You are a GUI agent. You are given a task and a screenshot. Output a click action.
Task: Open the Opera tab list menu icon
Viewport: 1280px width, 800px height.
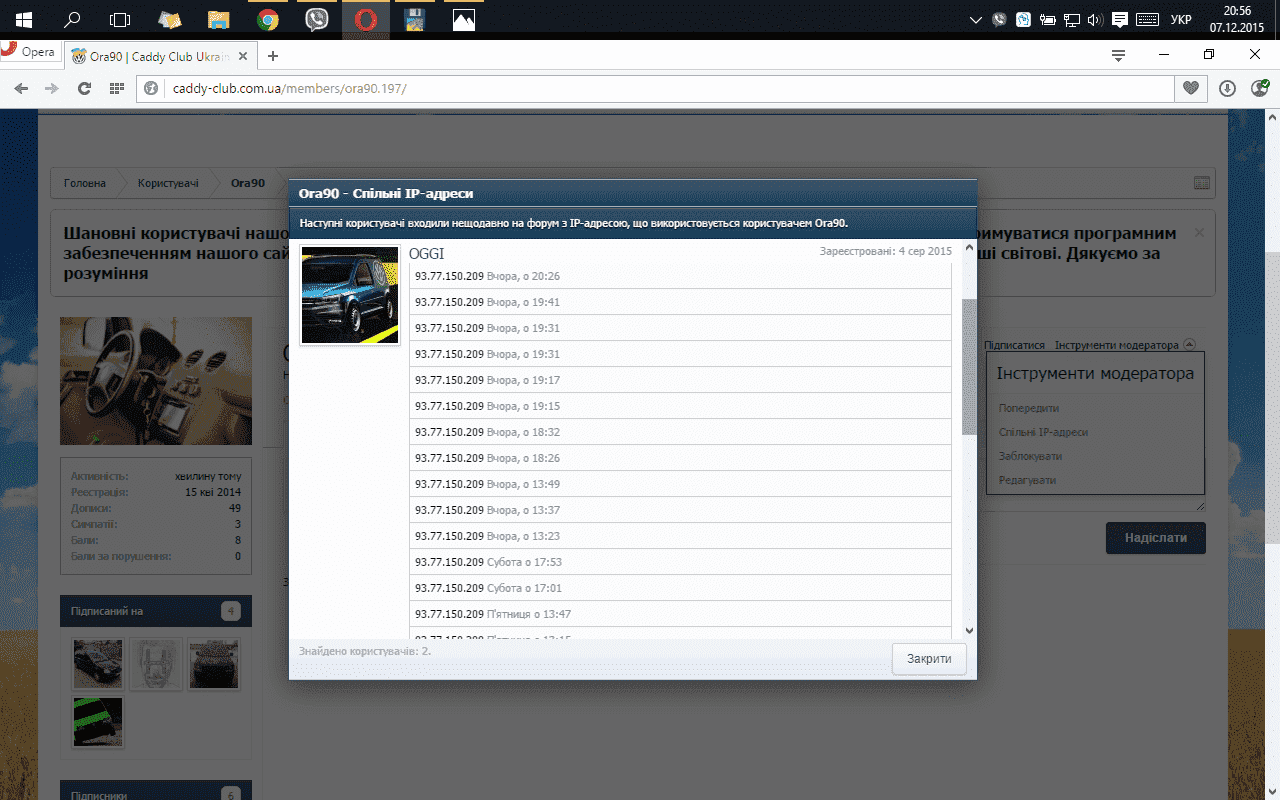click(x=1118, y=55)
